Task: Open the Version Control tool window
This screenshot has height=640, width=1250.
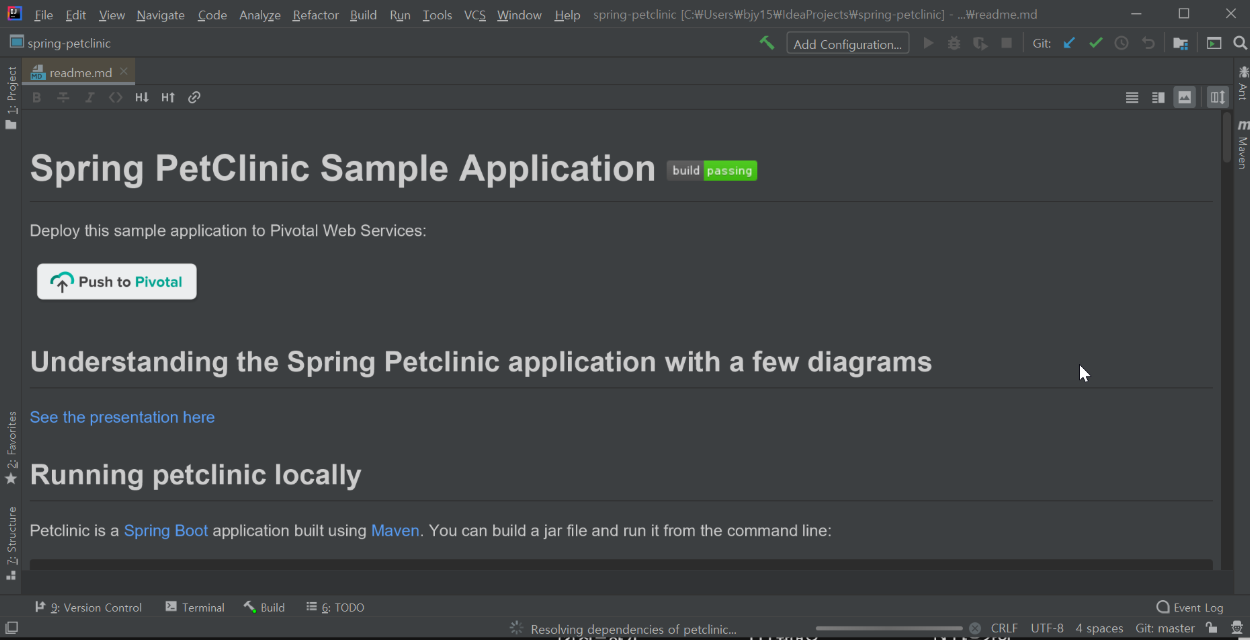Action: pyautogui.click(x=88, y=607)
